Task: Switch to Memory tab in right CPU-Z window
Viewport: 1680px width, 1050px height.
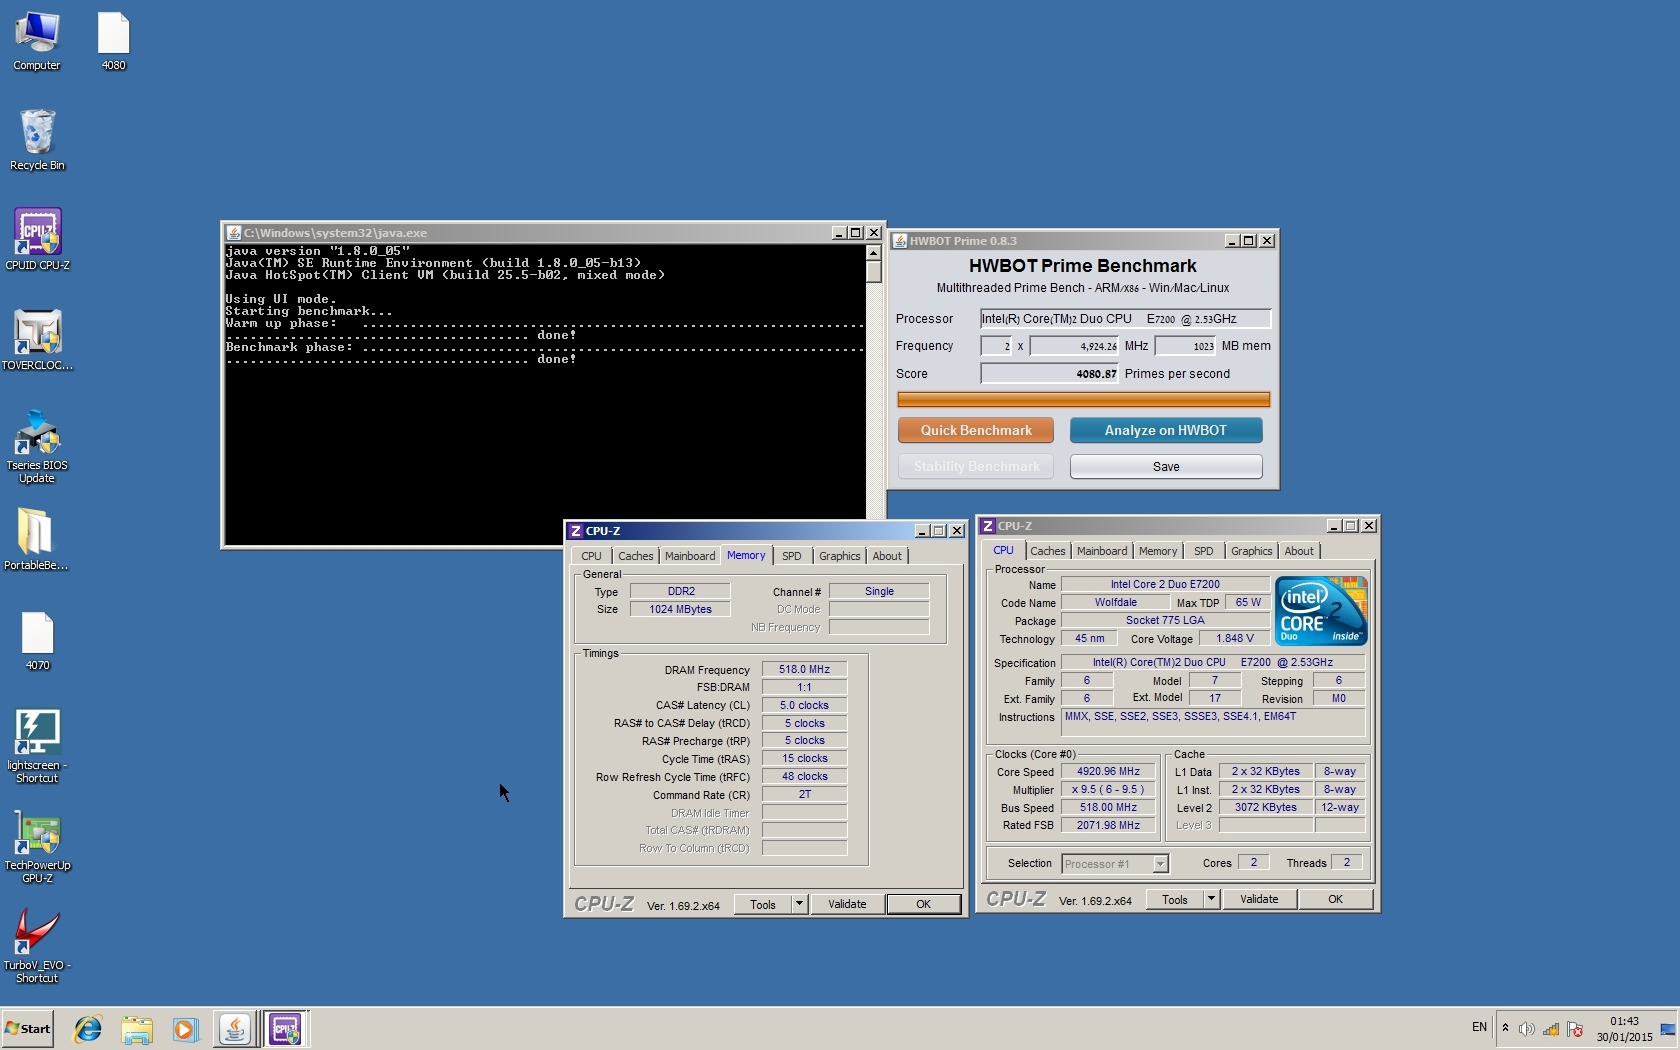Action: 1158,551
